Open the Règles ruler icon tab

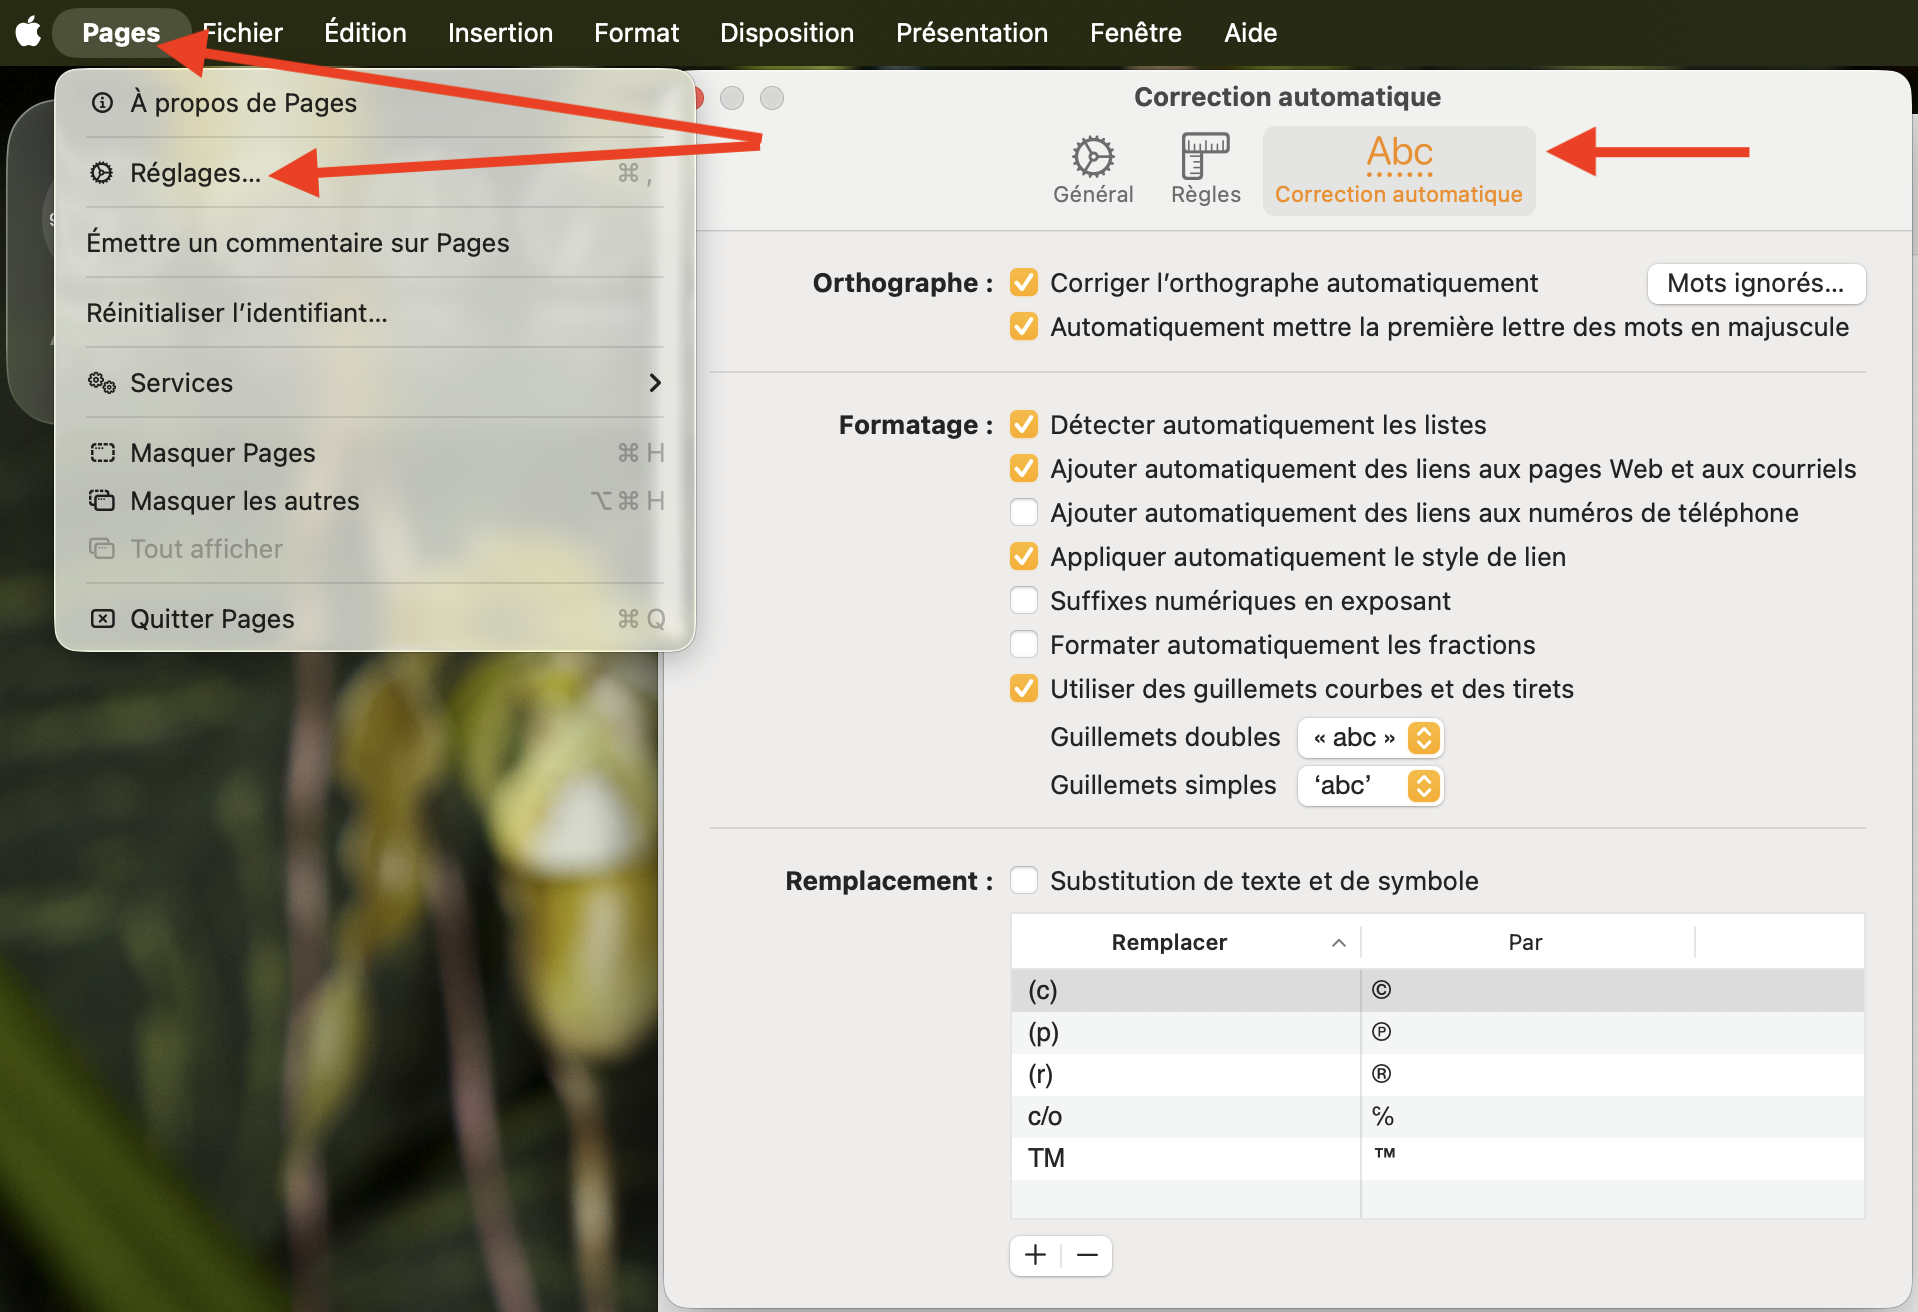pos(1205,156)
